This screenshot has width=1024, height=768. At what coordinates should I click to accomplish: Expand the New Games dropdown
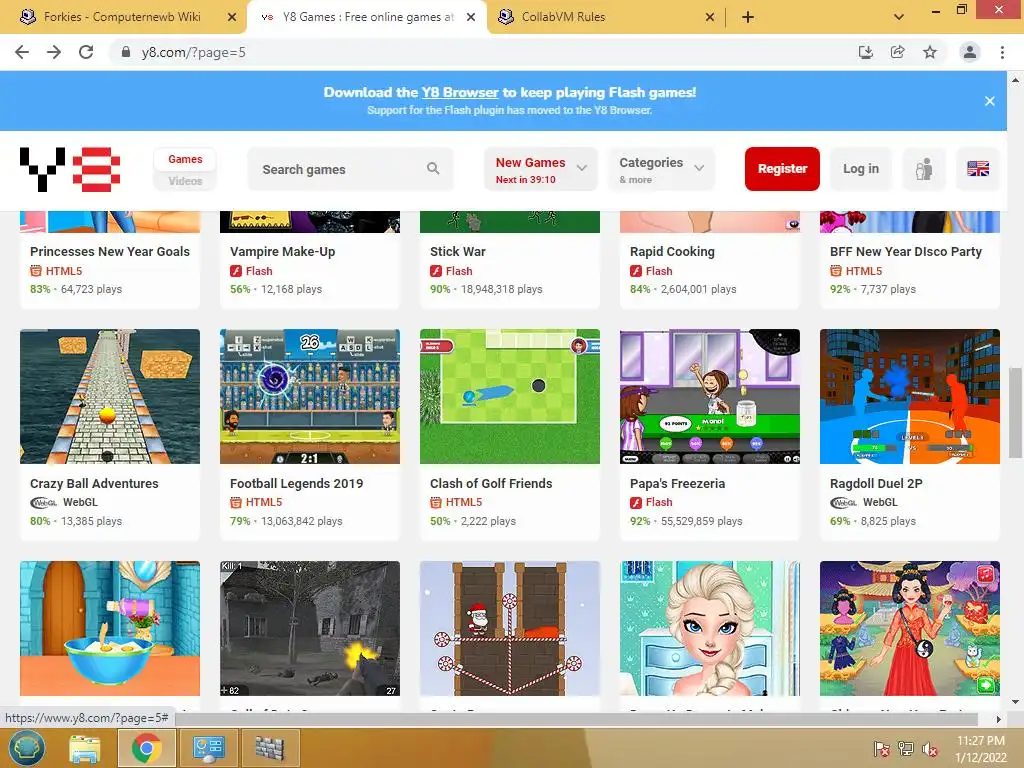click(541, 169)
